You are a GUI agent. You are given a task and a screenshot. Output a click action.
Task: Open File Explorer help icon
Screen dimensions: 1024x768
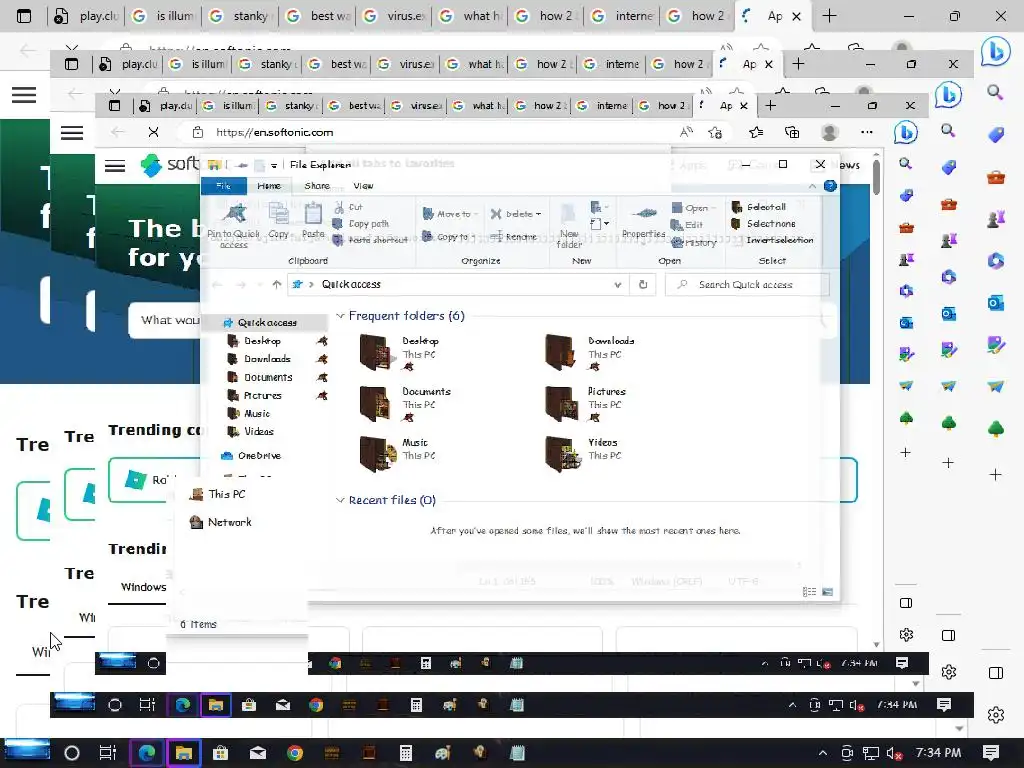(x=830, y=186)
